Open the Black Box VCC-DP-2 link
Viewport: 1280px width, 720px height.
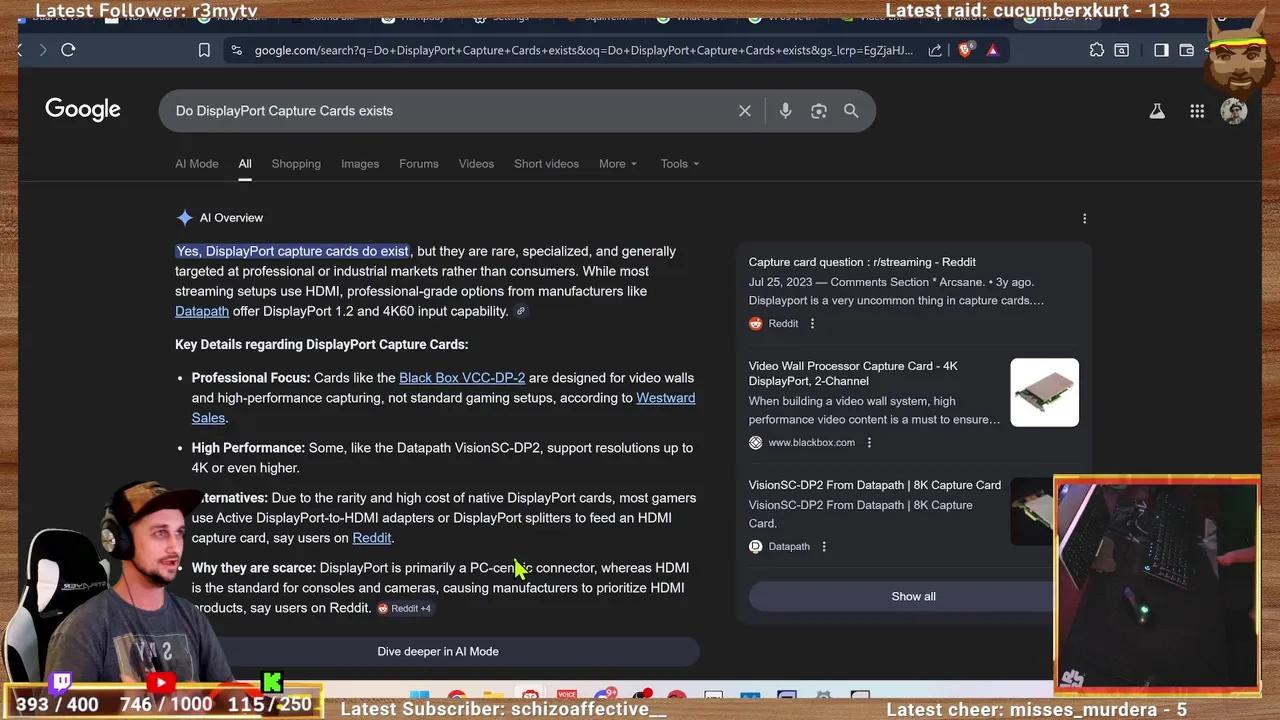click(462, 378)
